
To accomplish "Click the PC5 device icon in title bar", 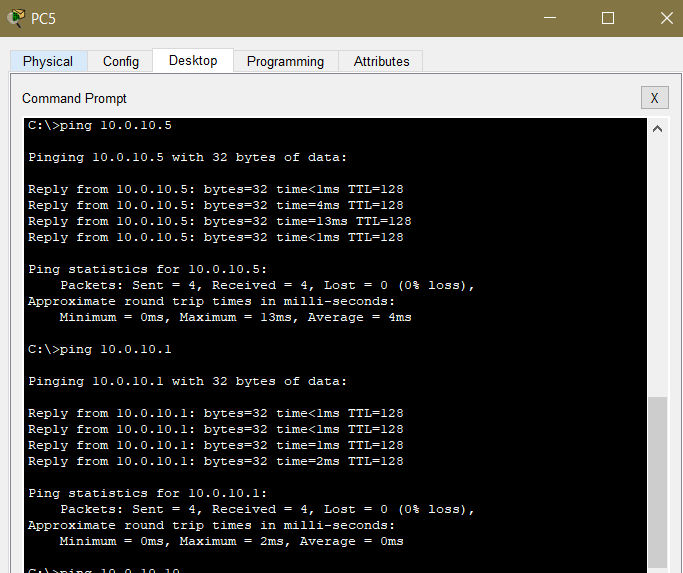I will pyautogui.click(x=15, y=18).
